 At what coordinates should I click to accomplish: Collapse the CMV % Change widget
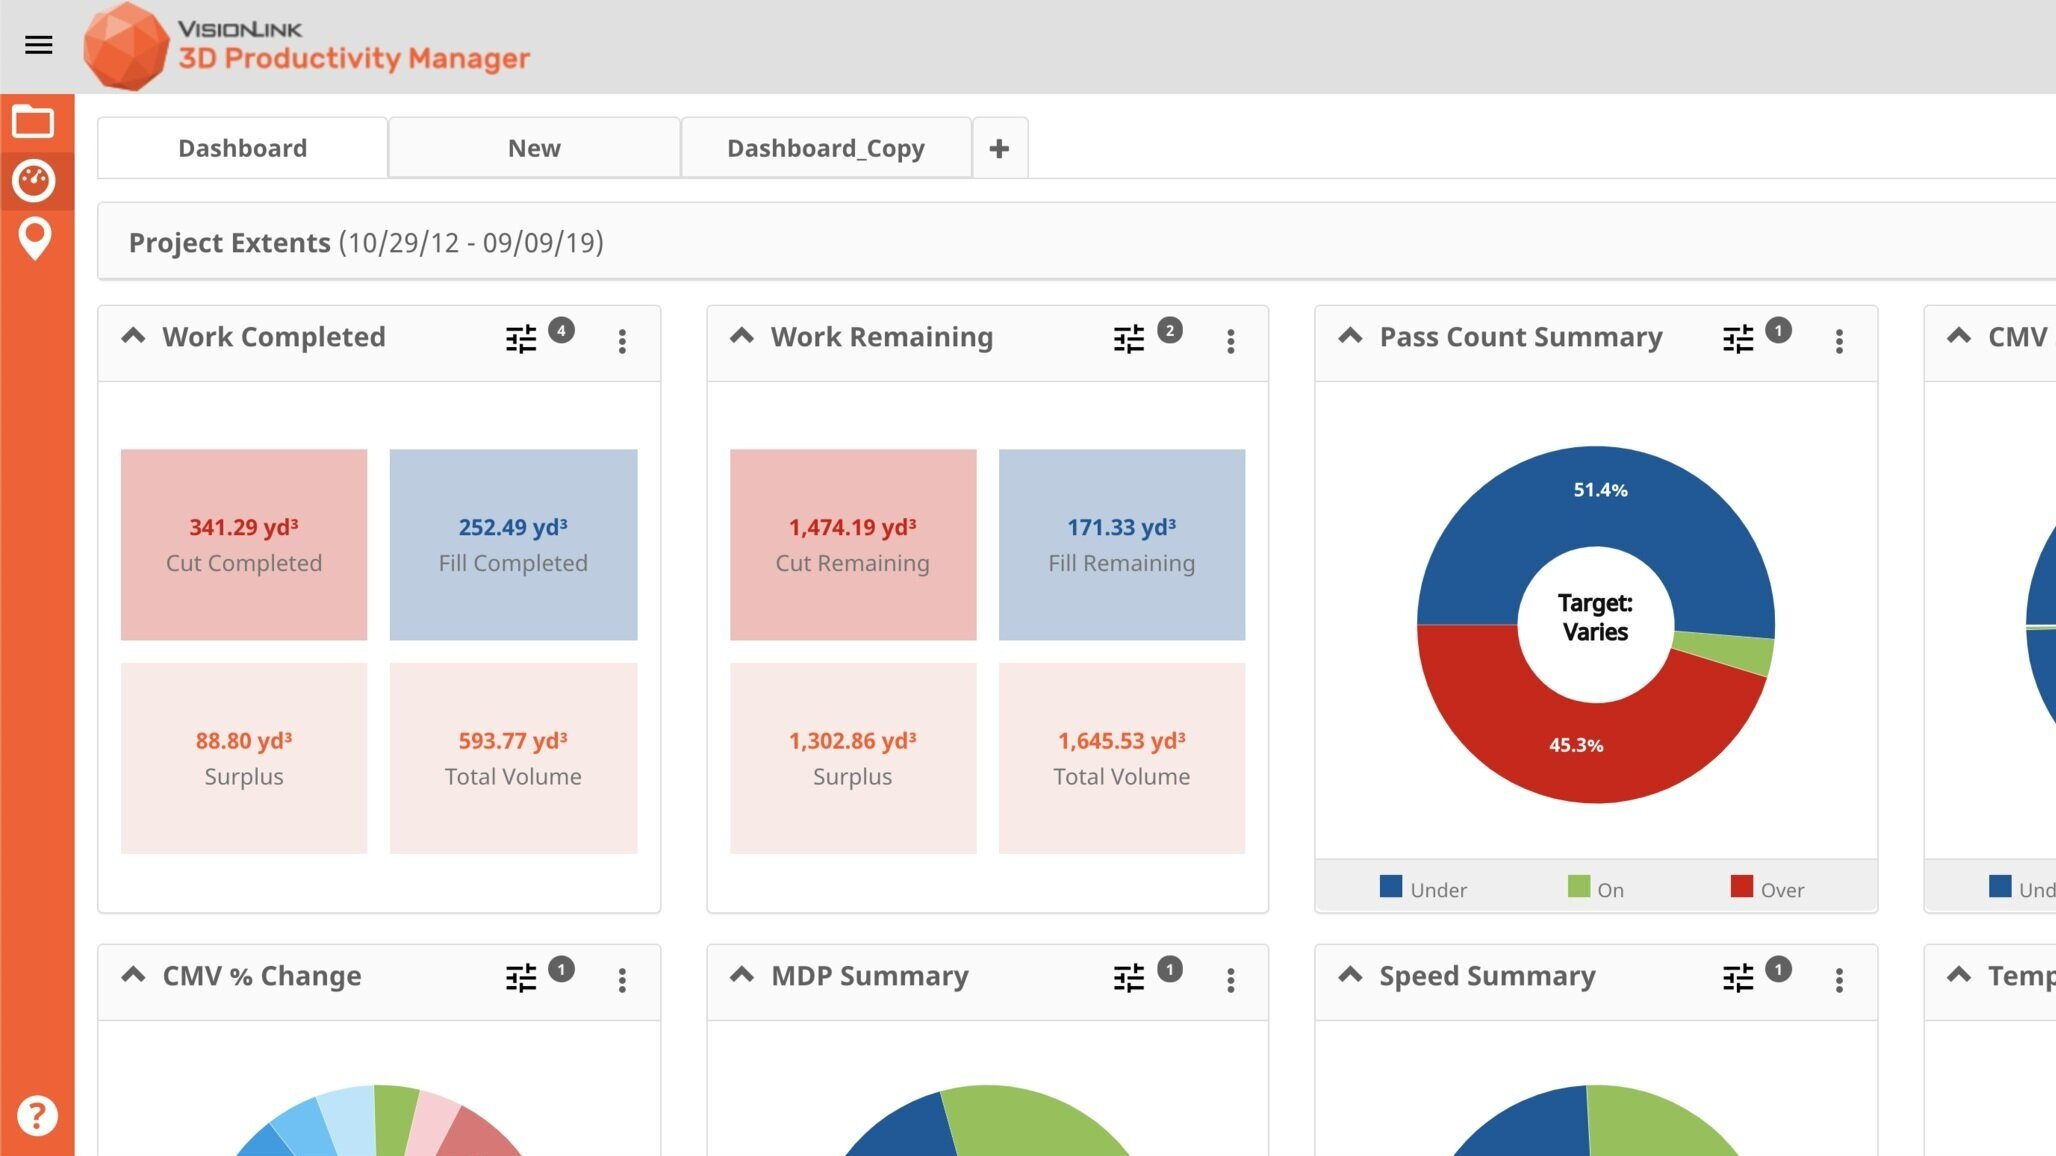click(x=133, y=974)
